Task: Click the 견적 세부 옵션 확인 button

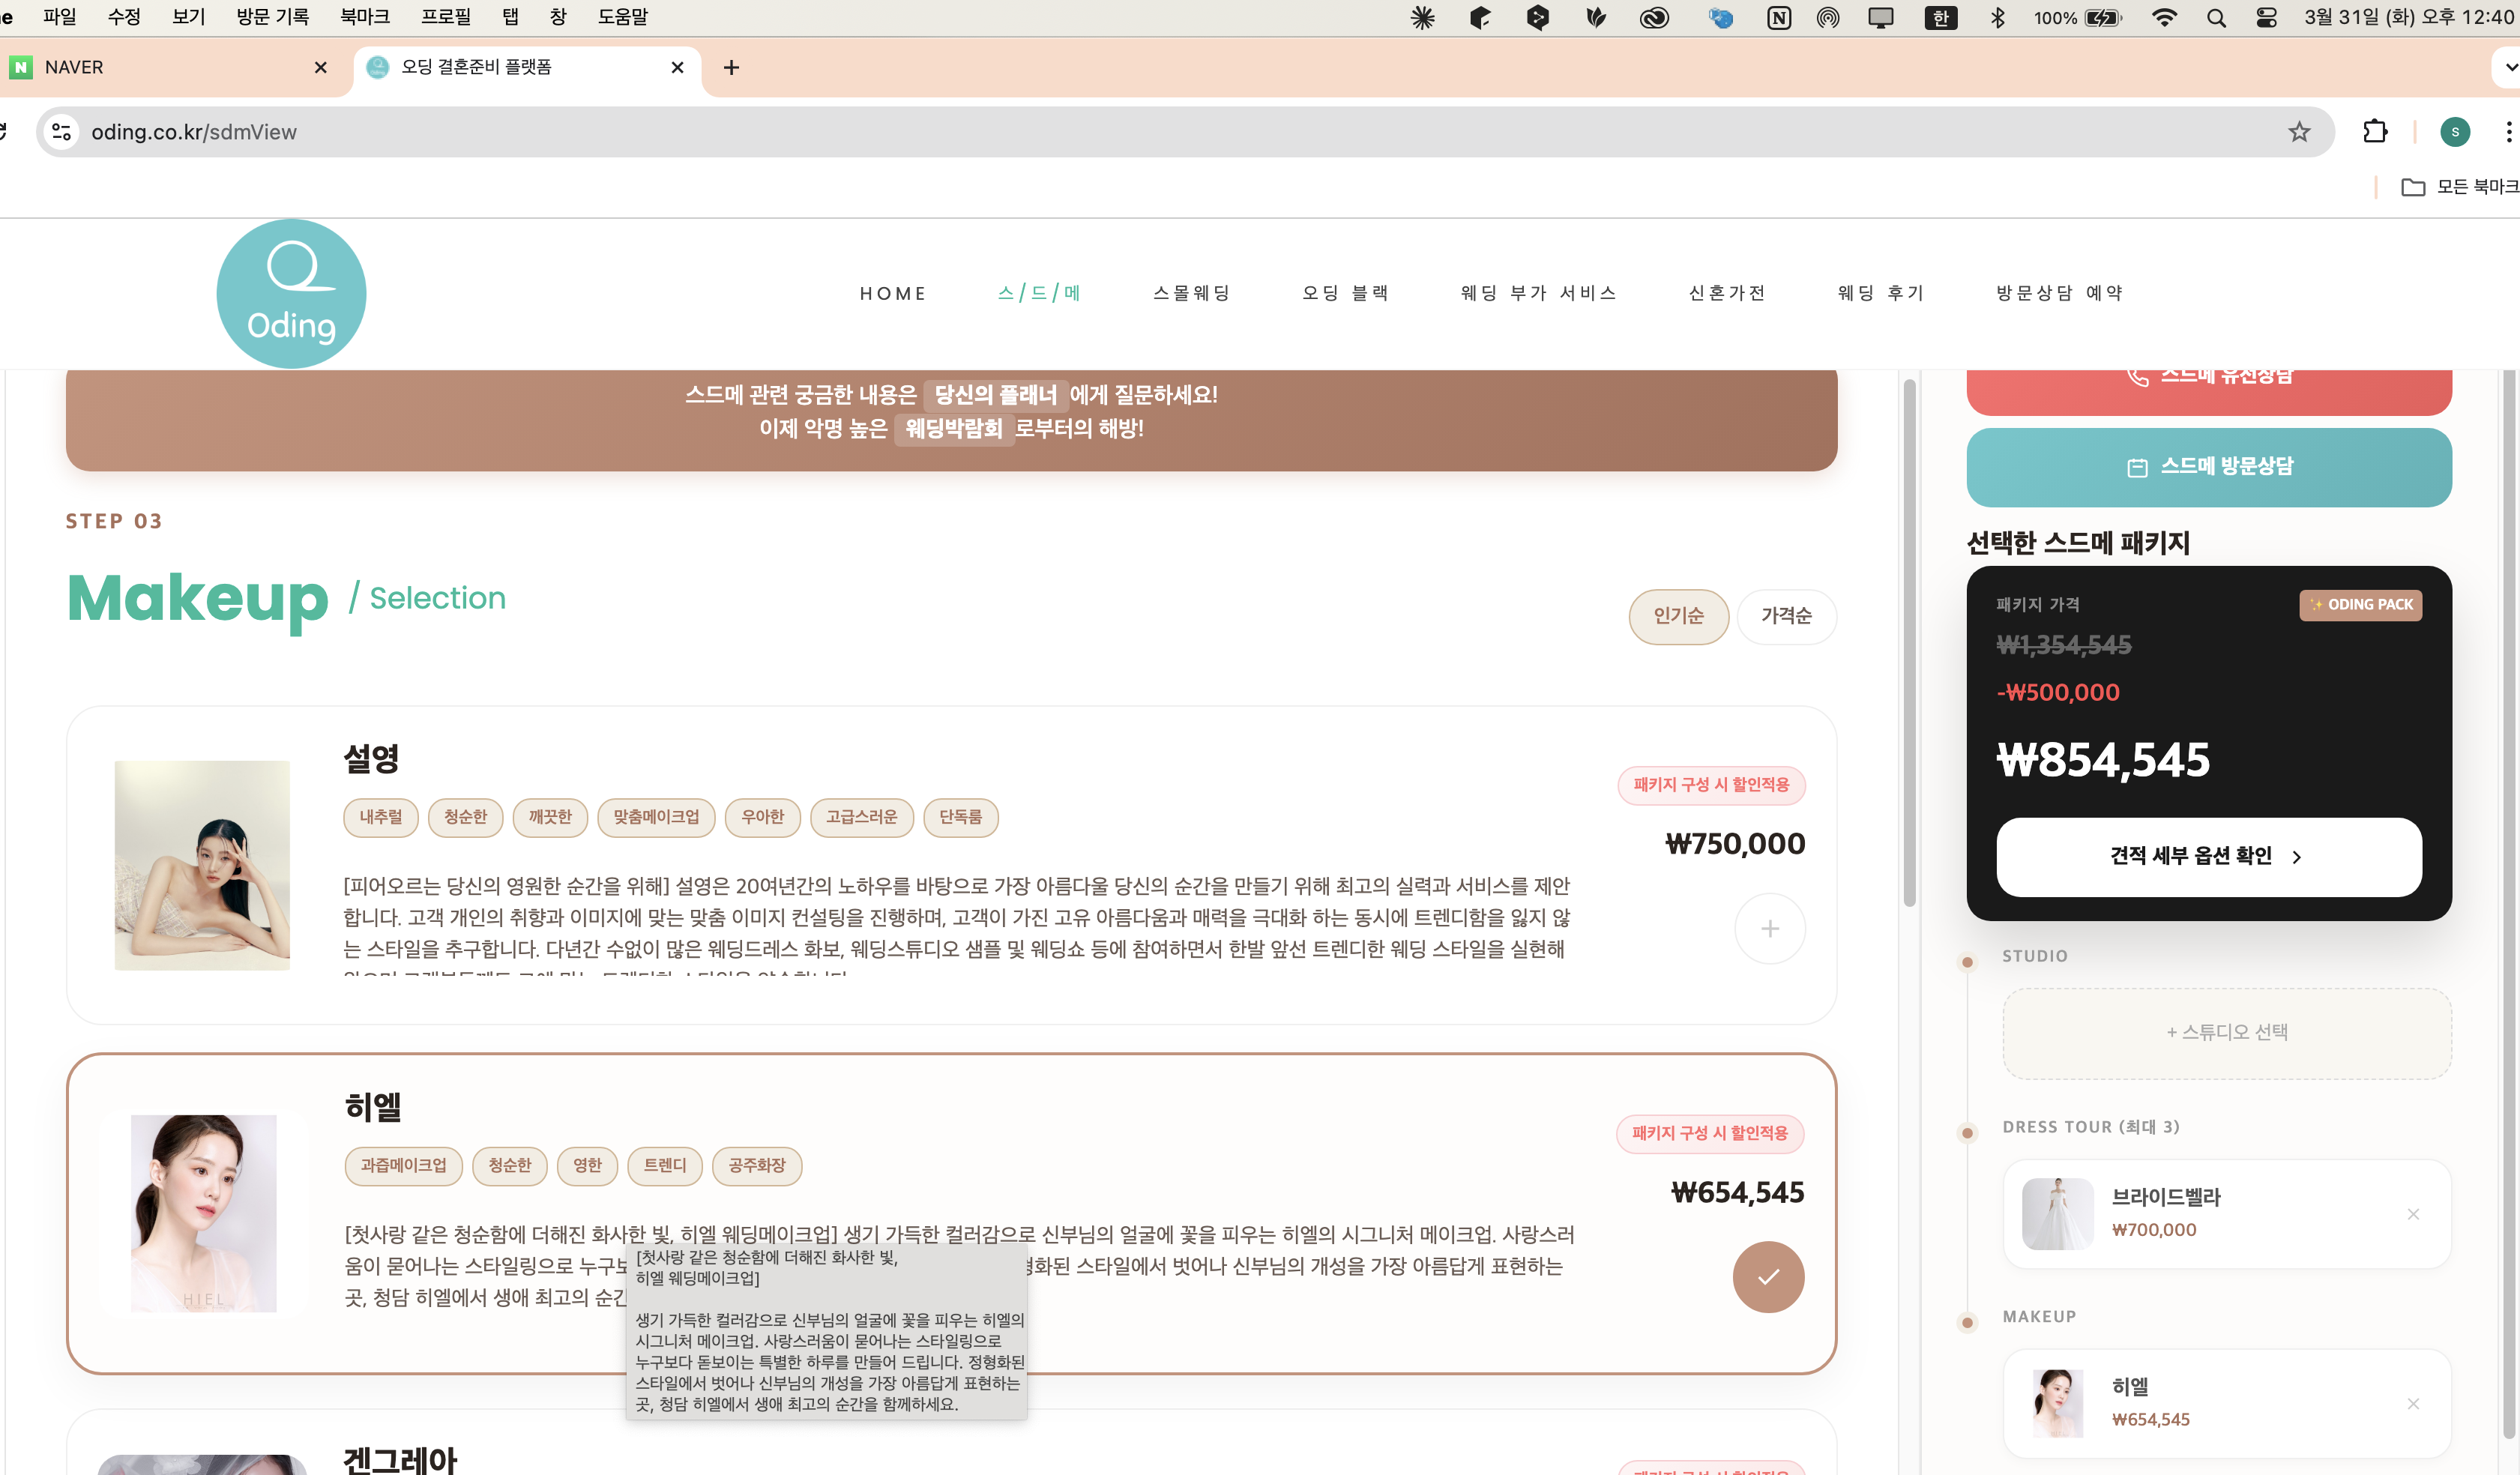Action: [x=2208, y=857]
